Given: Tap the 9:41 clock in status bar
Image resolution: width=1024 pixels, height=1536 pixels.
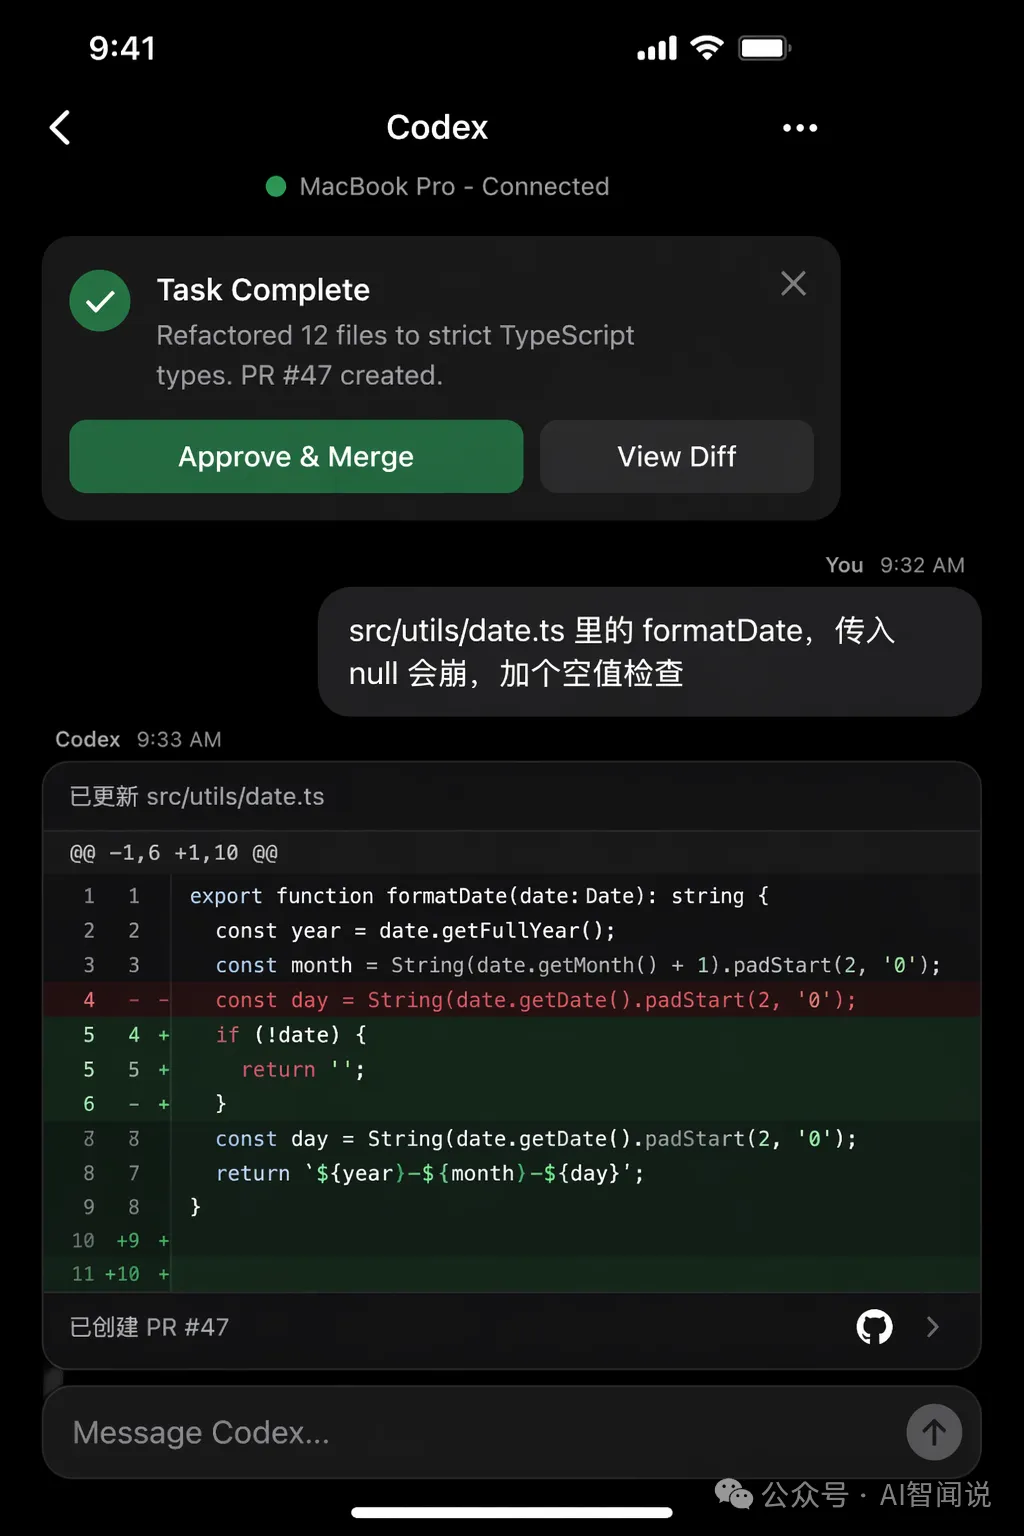Looking at the screenshot, I should tap(122, 48).
